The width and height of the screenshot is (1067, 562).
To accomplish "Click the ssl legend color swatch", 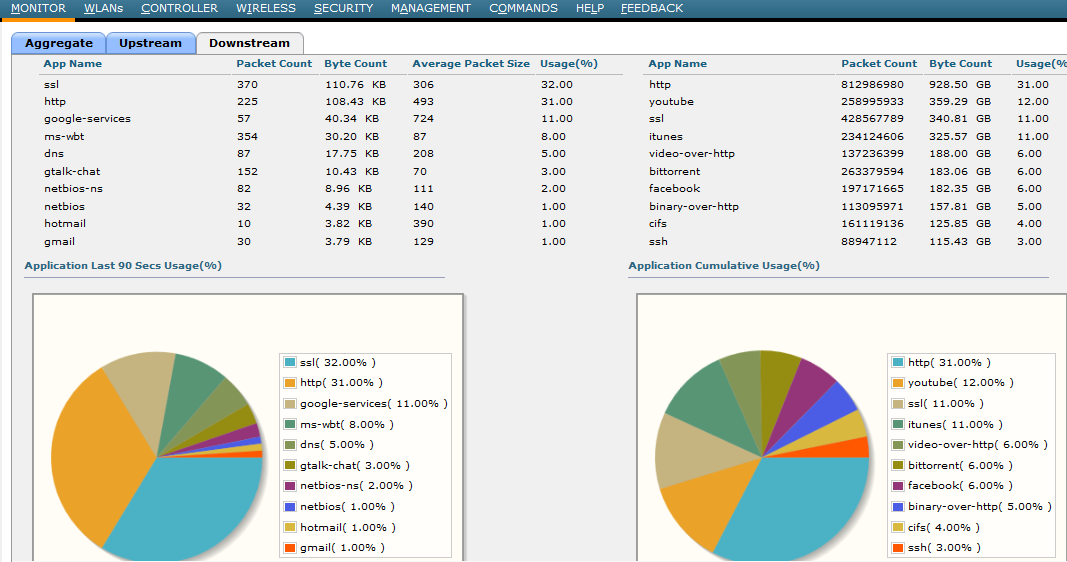I will pos(290,362).
